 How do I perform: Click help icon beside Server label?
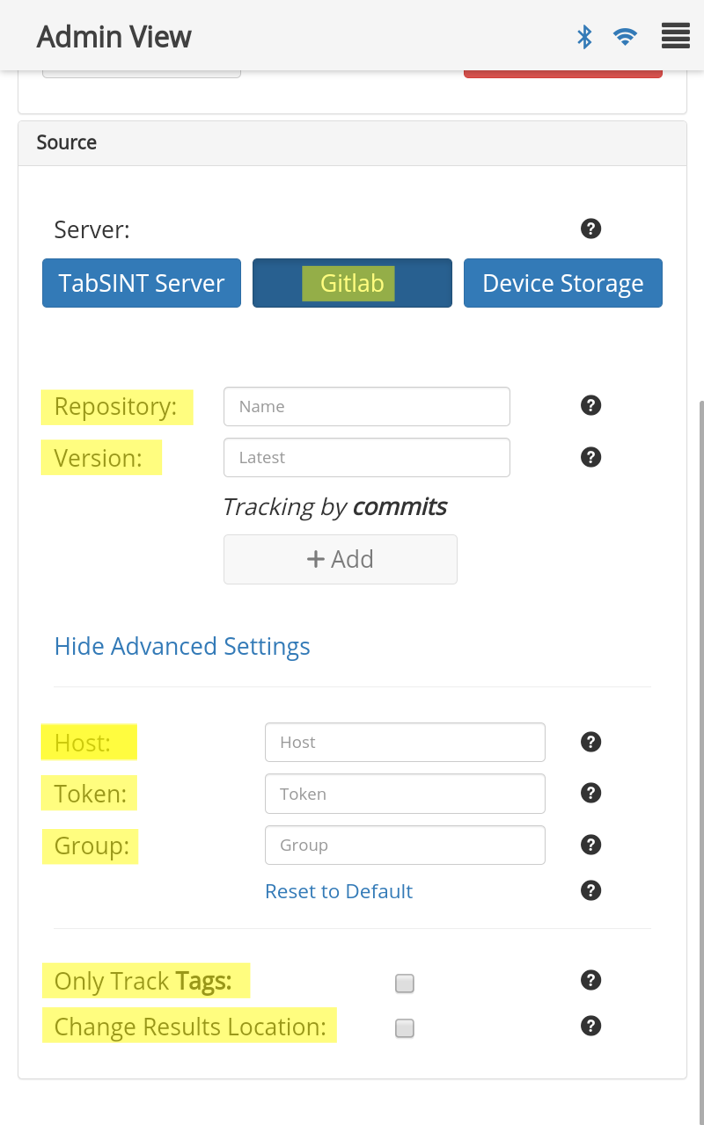[x=591, y=229]
